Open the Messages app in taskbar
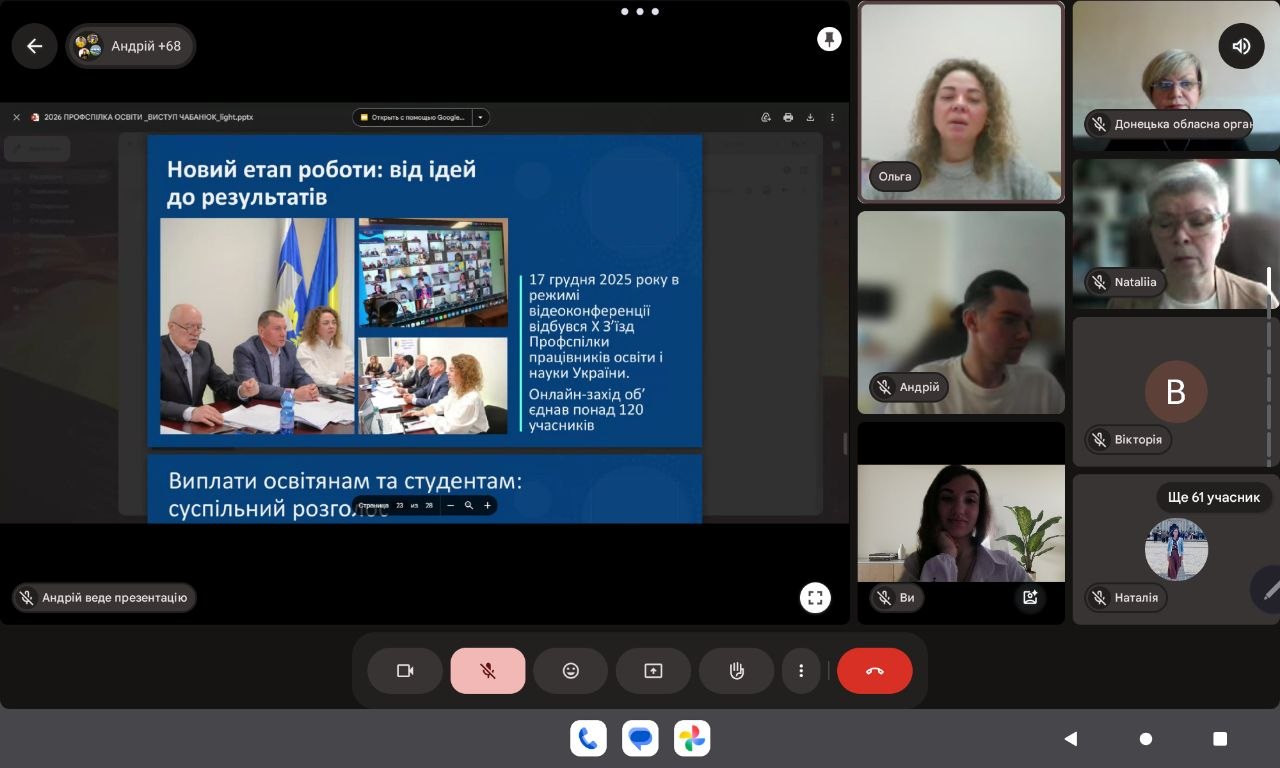The width and height of the screenshot is (1280, 768). tap(640, 739)
